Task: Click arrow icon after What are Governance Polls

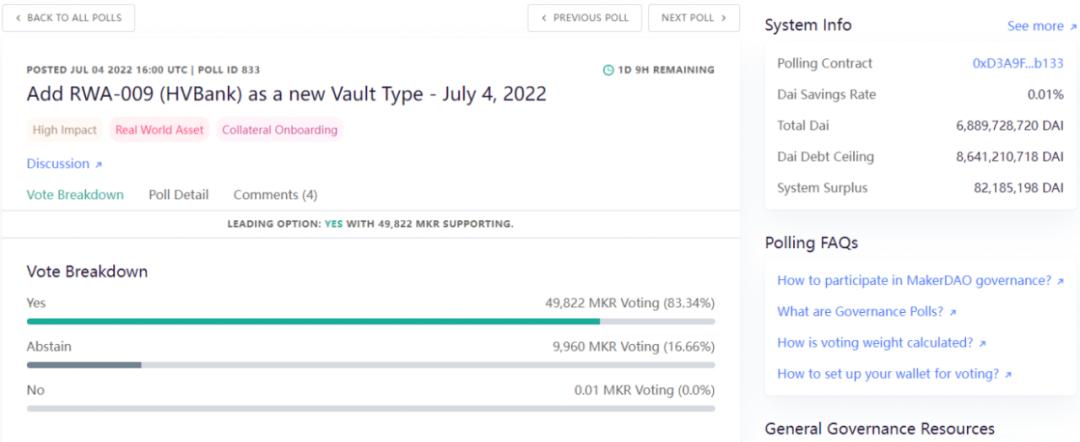Action: pos(953,312)
